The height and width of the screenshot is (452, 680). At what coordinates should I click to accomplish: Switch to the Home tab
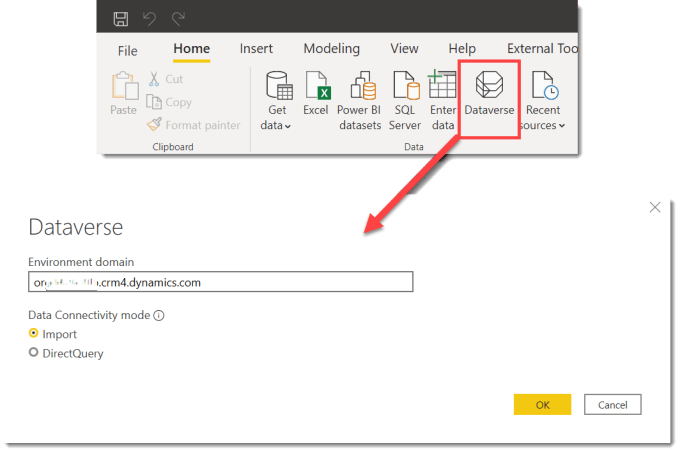pyautogui.click(x=192, y=49)
